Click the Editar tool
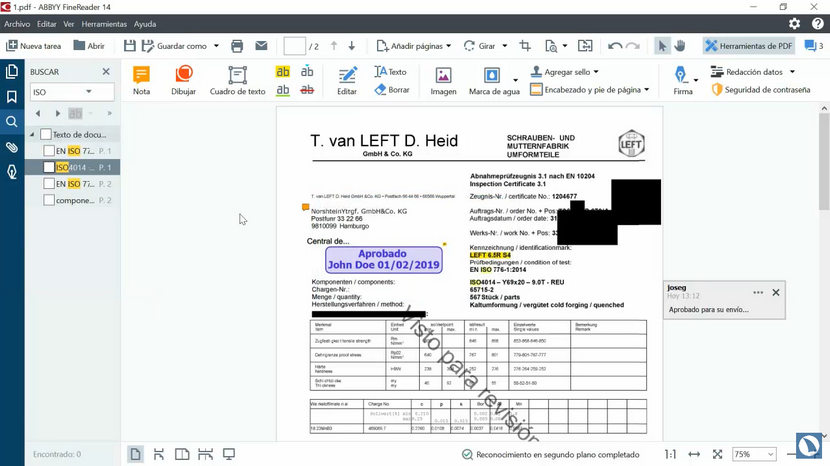Viewport: 830px width, 466px height. [347, 80]
